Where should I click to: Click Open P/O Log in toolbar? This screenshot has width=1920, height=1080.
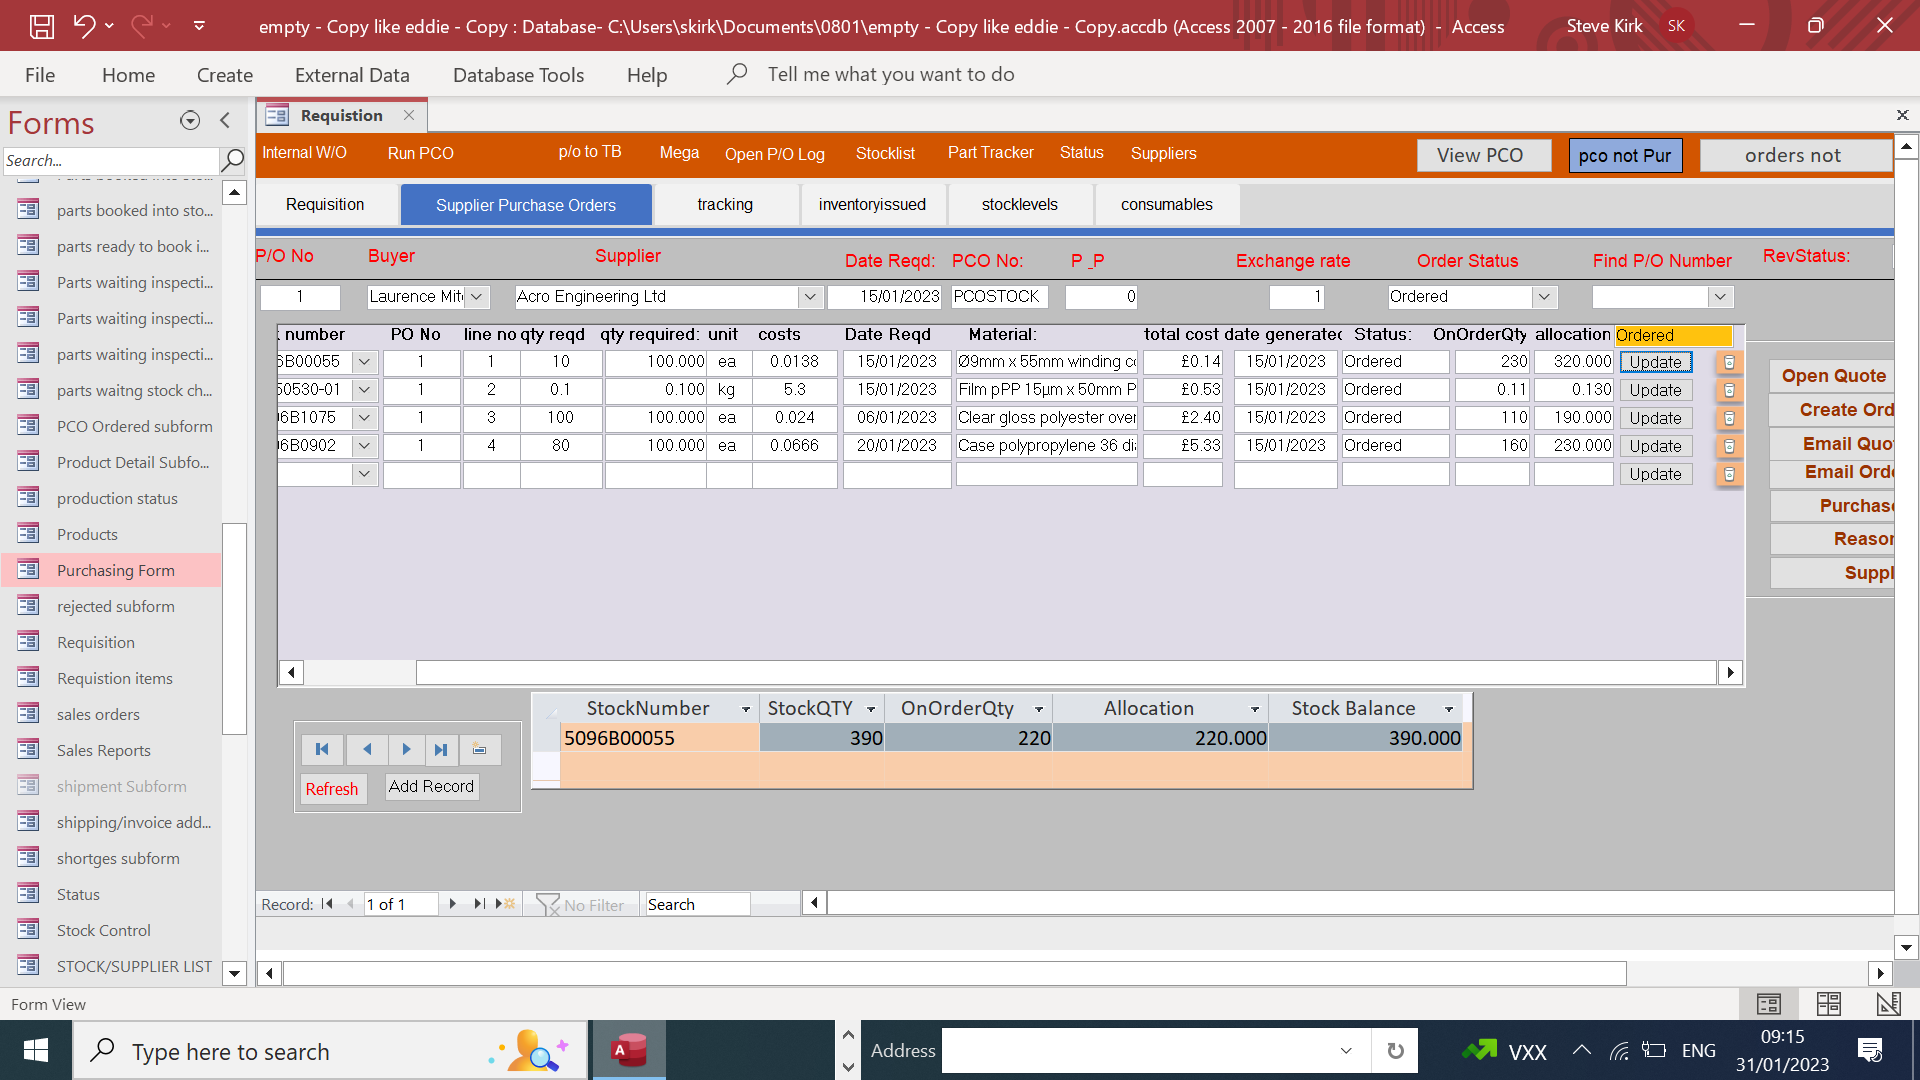[775, 154]
